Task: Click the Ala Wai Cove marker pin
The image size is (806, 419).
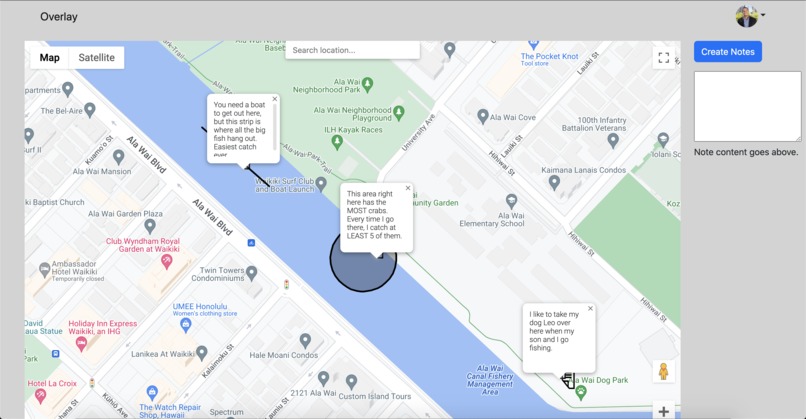Action: click(x=482, y=116)
